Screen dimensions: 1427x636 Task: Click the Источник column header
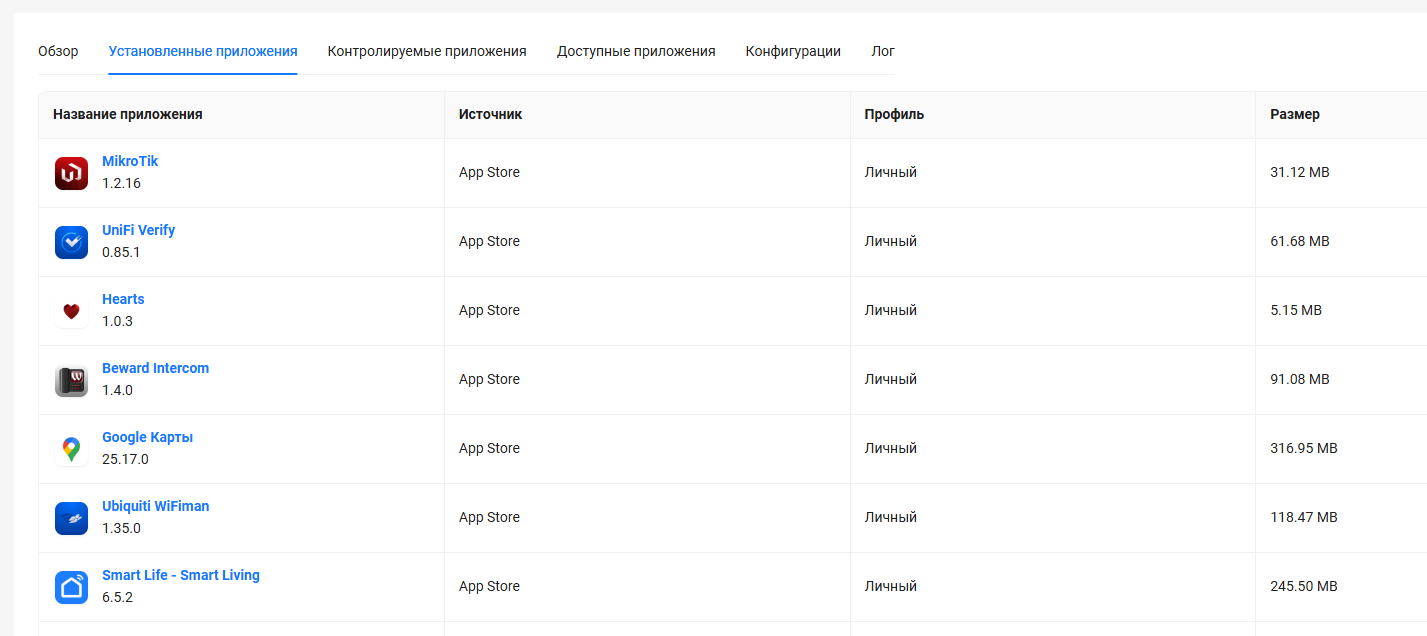tap(490, 114)
